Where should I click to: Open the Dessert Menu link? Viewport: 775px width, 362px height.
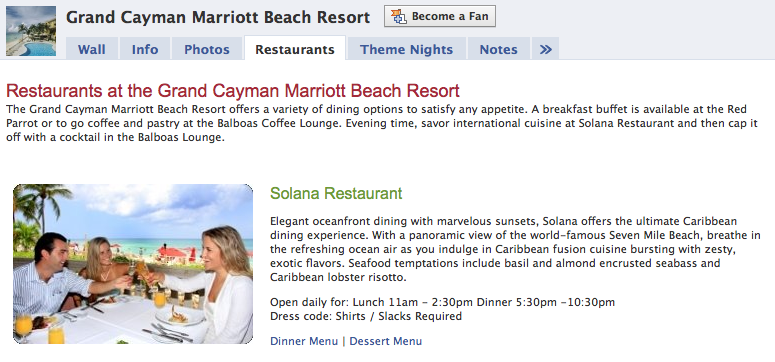tap(386, 341)
